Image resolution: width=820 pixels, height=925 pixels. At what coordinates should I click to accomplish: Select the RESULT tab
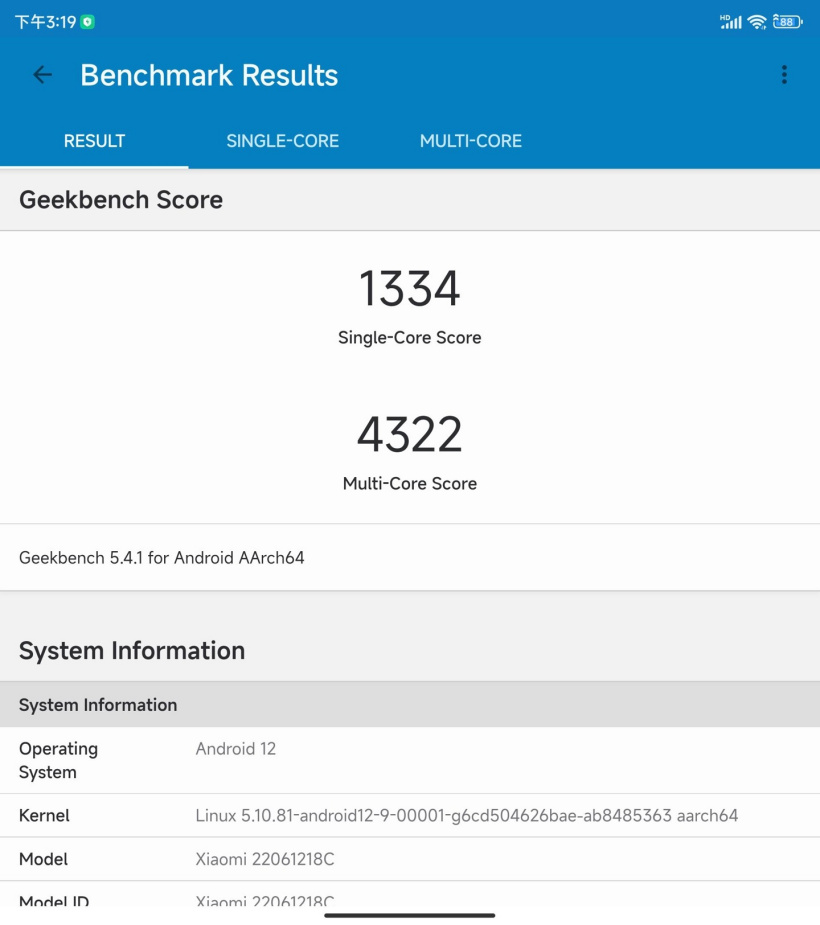point(94,141)
